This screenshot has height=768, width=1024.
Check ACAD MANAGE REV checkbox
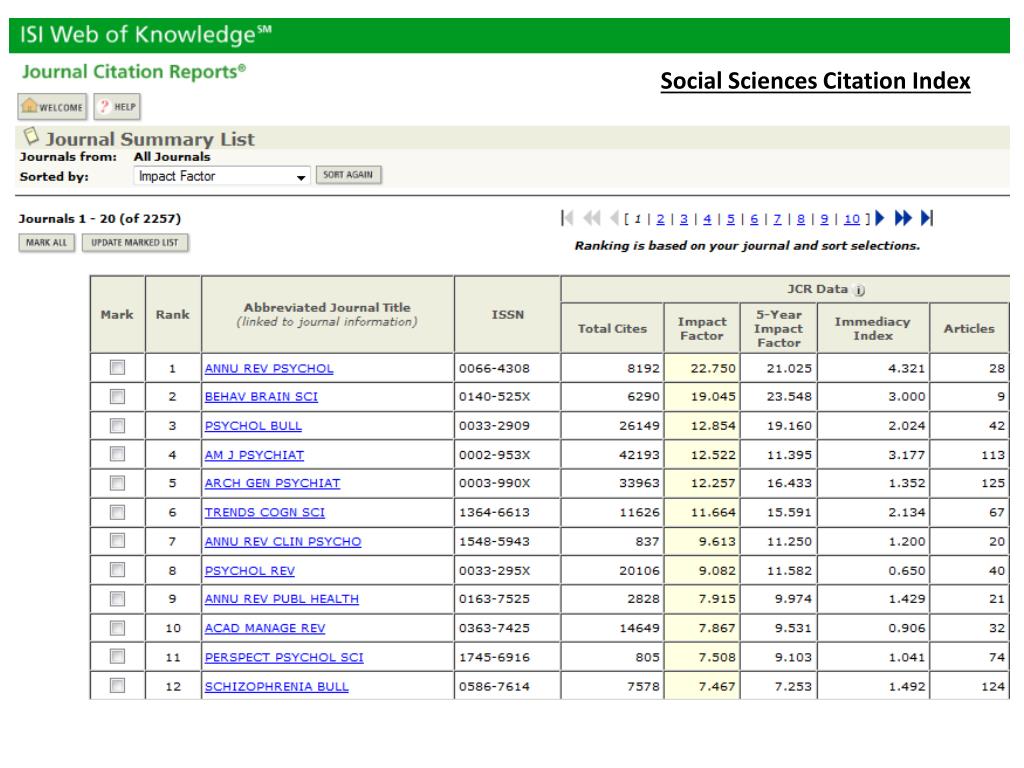point(118,628)
